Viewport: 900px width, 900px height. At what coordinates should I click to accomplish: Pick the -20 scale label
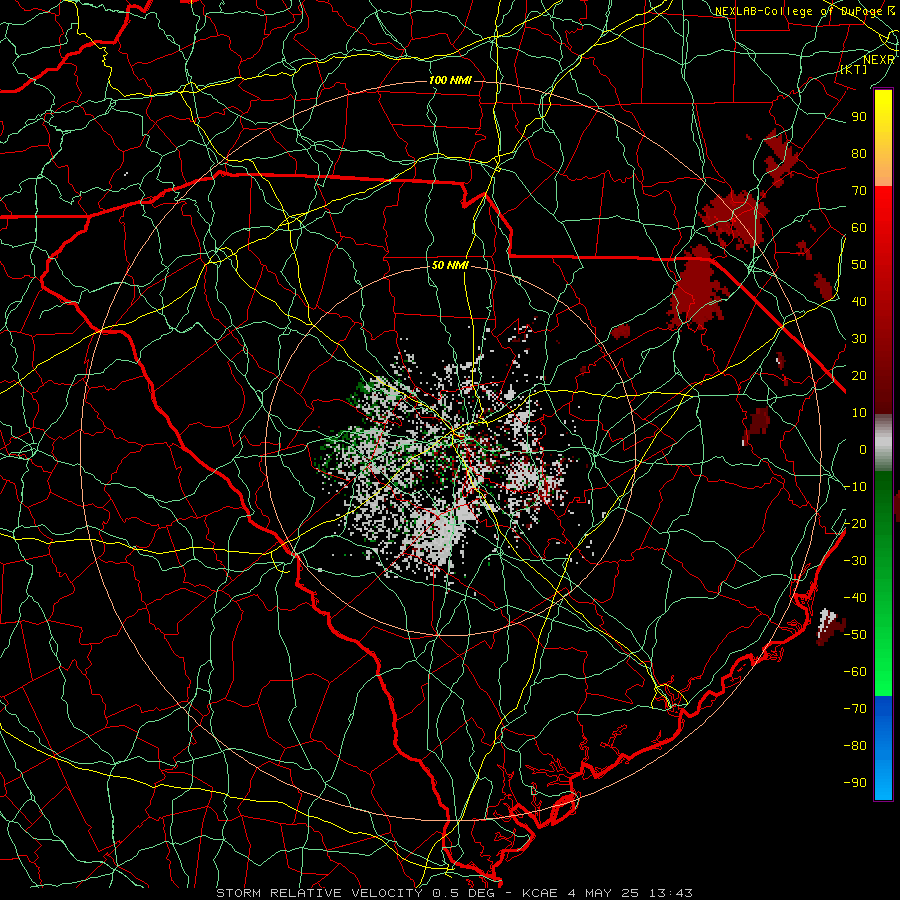click(x=855, y=524)
